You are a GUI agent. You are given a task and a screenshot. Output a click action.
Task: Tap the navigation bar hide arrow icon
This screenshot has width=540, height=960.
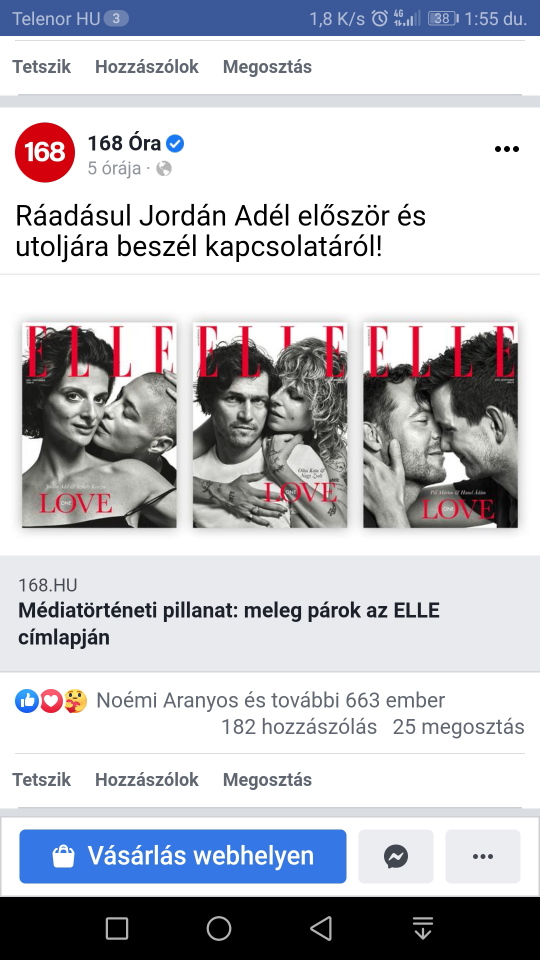pos(422,928)
